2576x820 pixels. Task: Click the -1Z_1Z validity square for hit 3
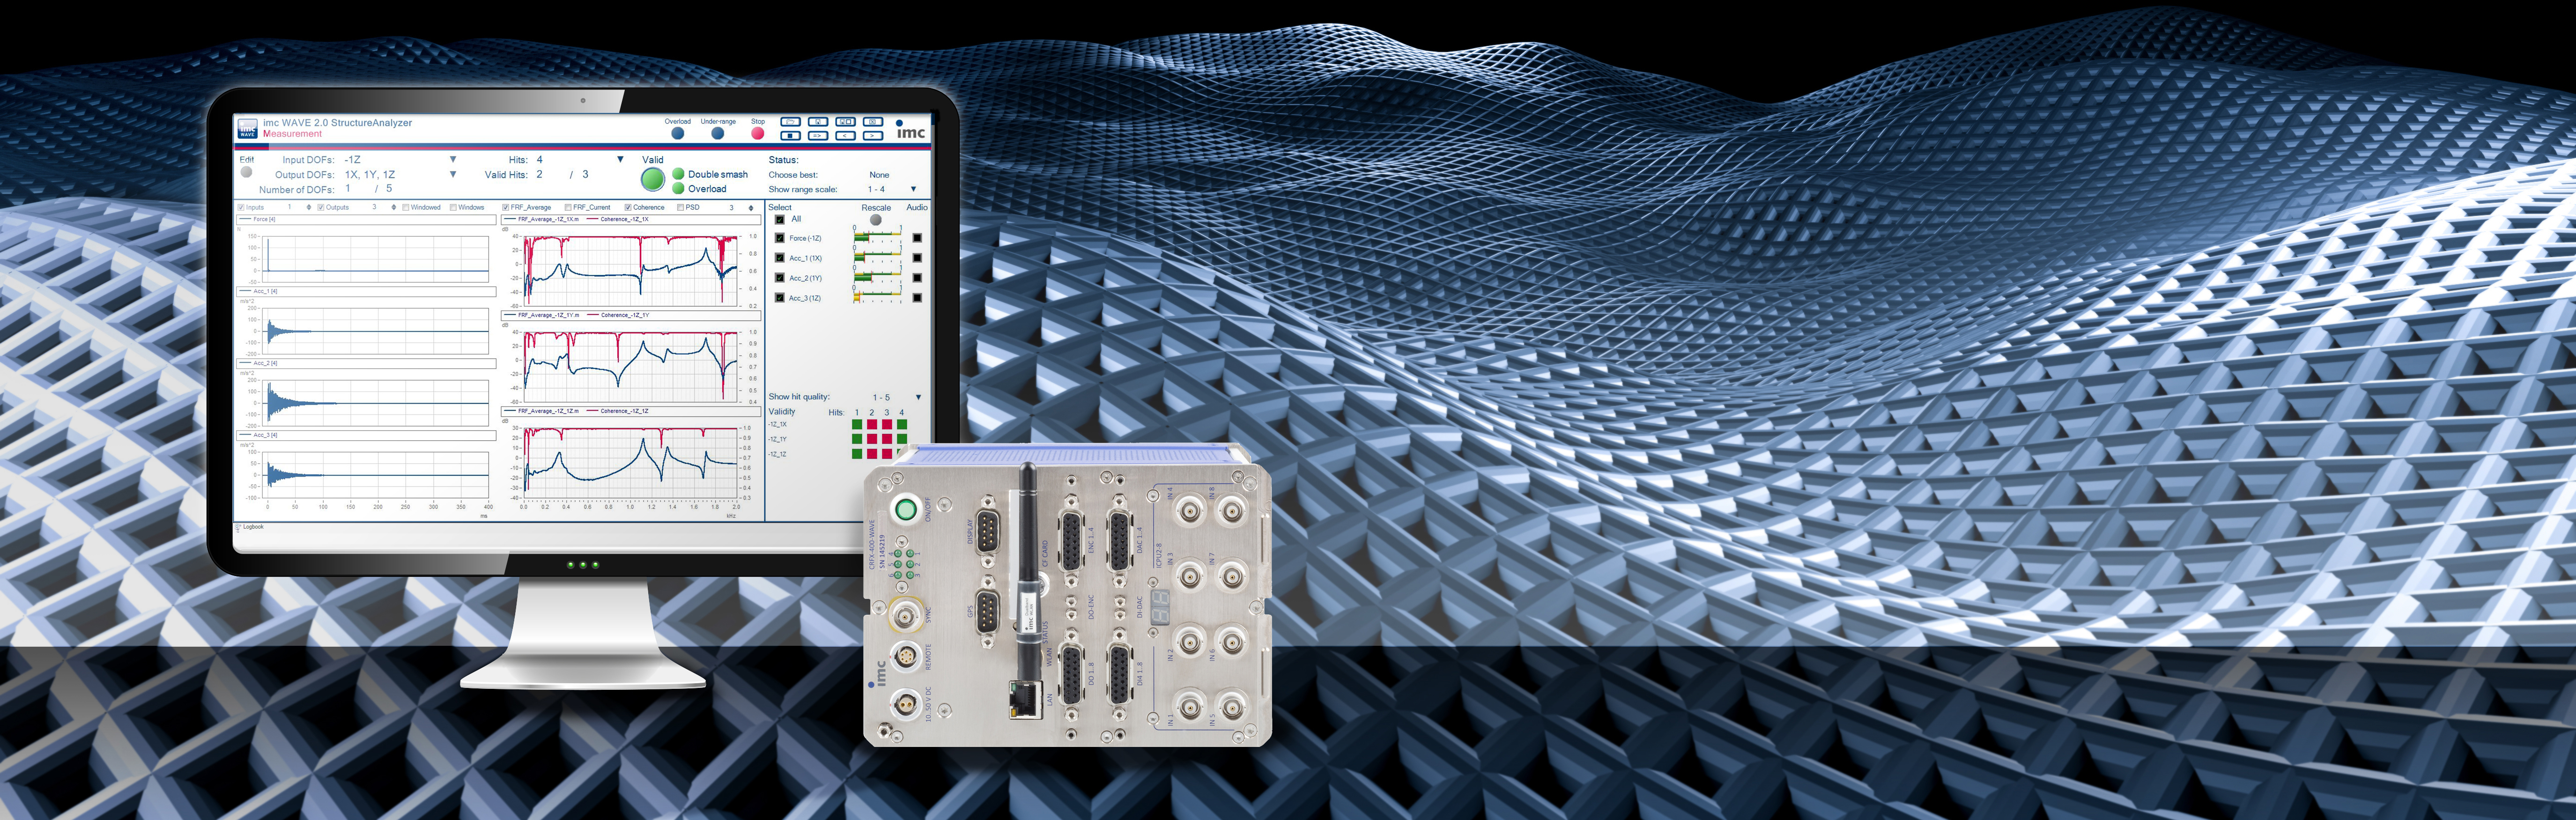click(x=887, y=454)
